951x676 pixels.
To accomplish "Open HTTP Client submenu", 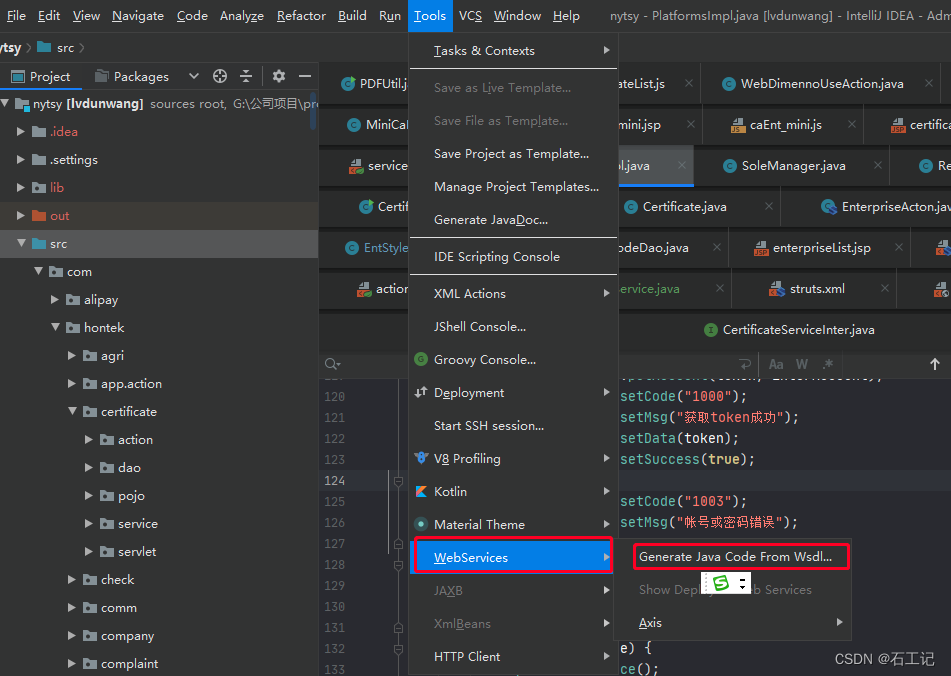I will pyautogui.click(x=514, y=657).
